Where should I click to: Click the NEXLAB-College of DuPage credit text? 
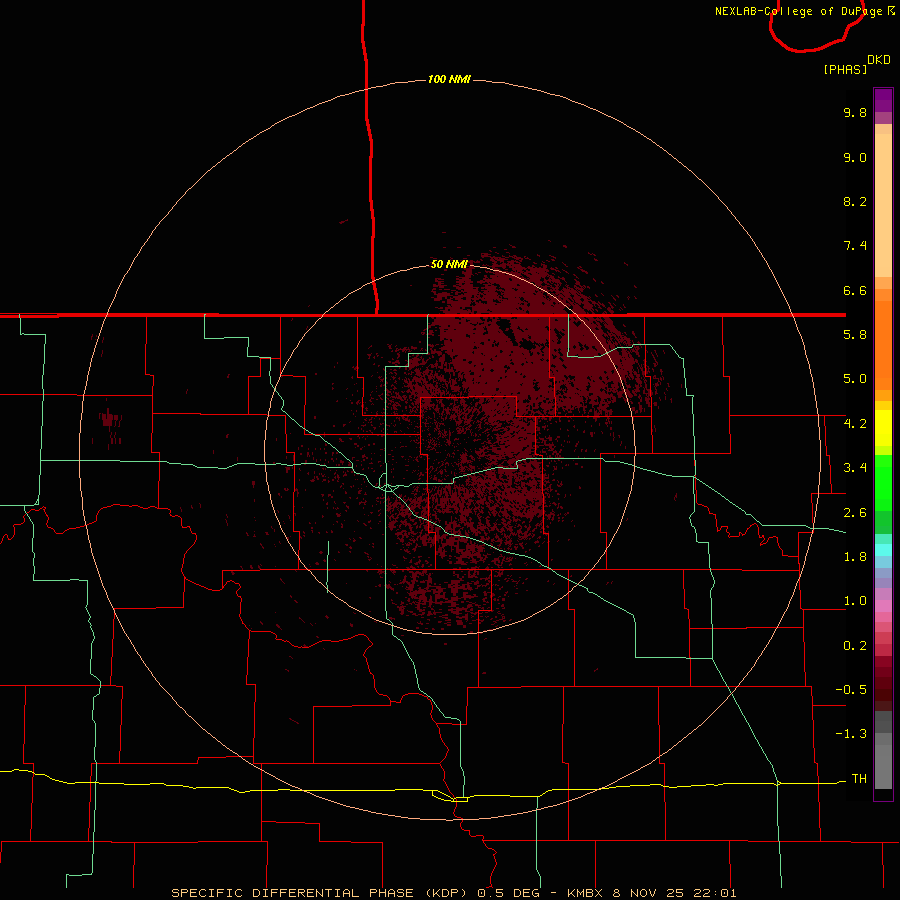[805, 11]
